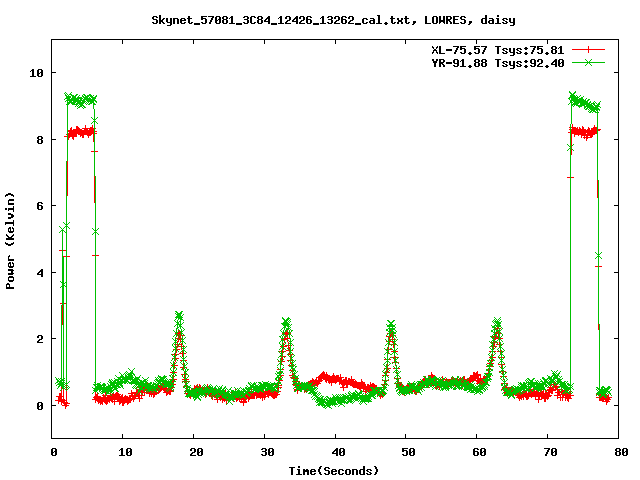The height and width of the screenshot is (480, 640).
Task: Click x-axis tick label 40
Action: coord(338,452)
